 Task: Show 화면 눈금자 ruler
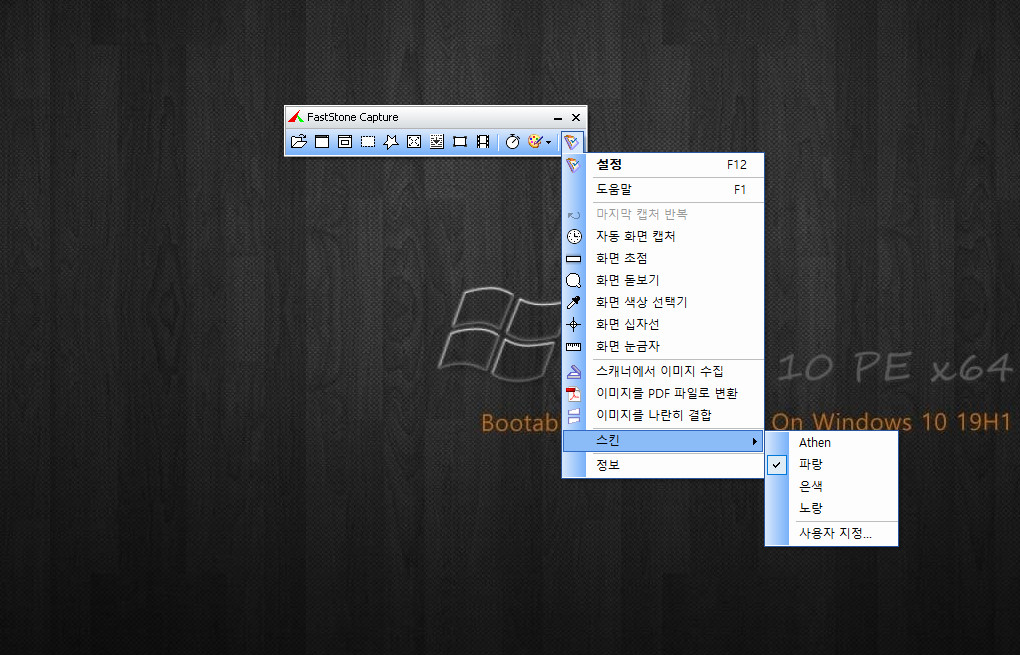664,347
